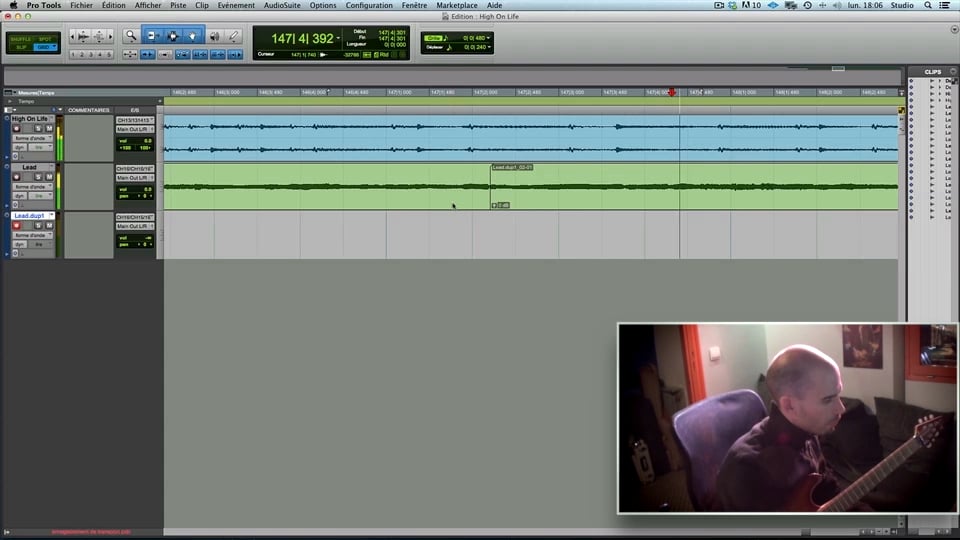Enable Slip edit mode
960x540 pixels.
[x=21, y=47]
